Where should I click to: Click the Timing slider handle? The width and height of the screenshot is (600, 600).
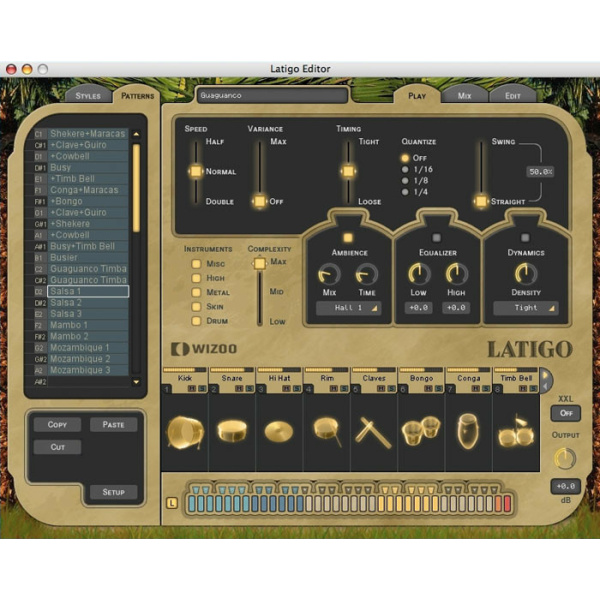[348, 171]
